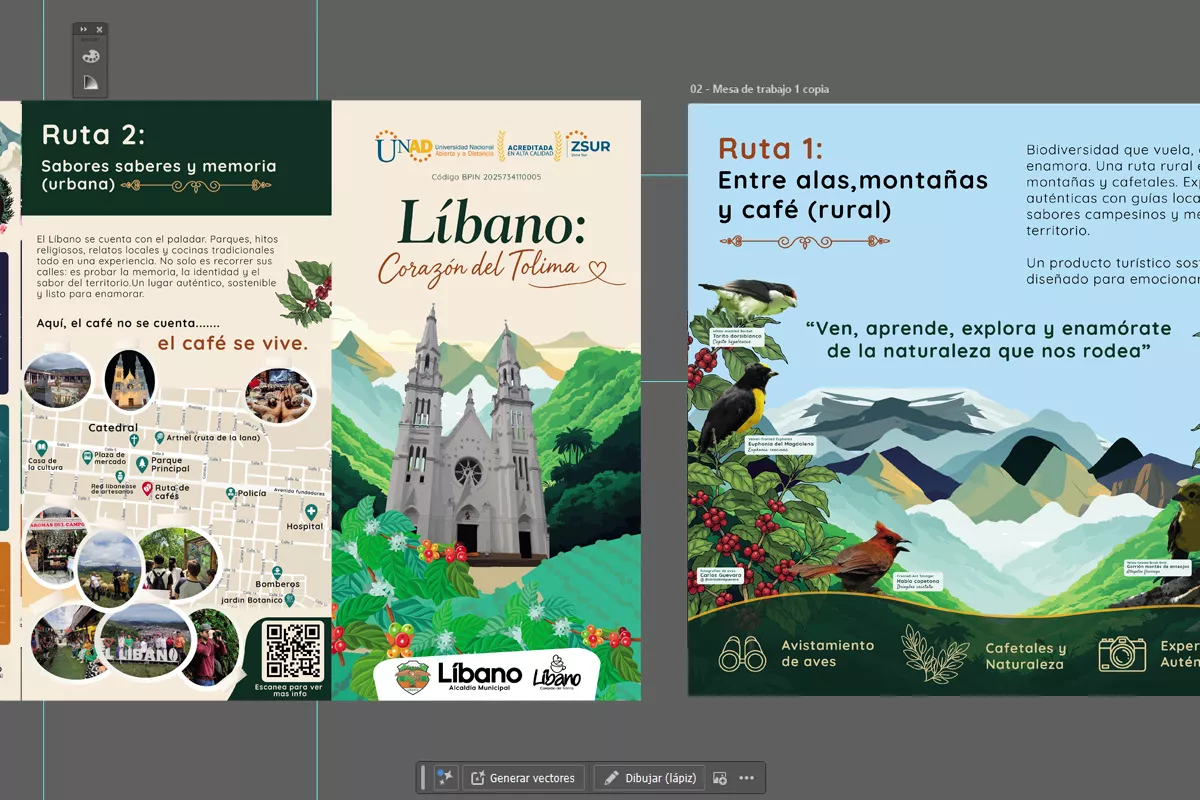Select the Hospital map label
The image size is (1200, 800).
tap(305, 525)
